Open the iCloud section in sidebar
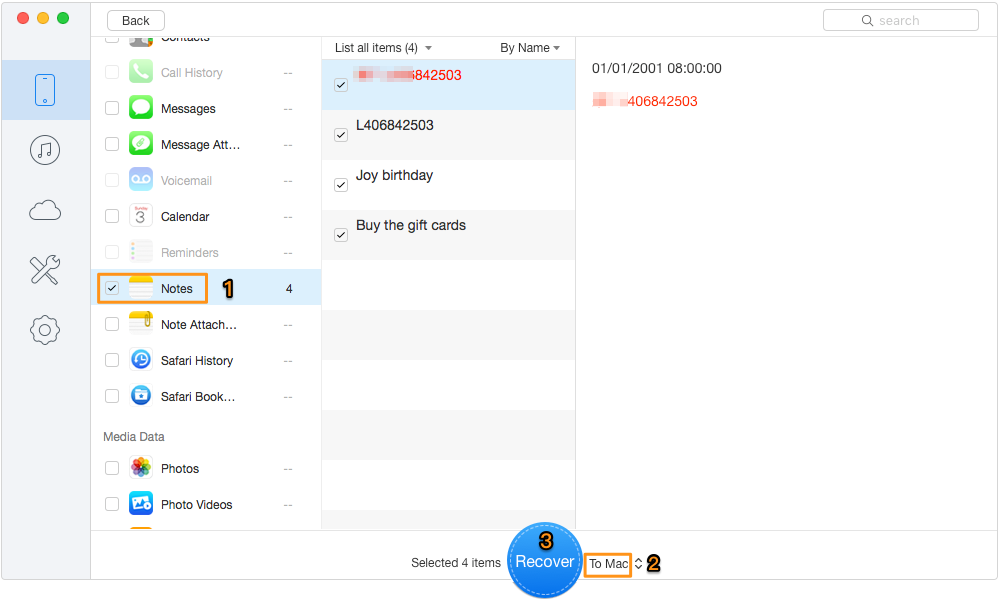The width and height of the screenshot is (1000, 608). tap(45, 210)
